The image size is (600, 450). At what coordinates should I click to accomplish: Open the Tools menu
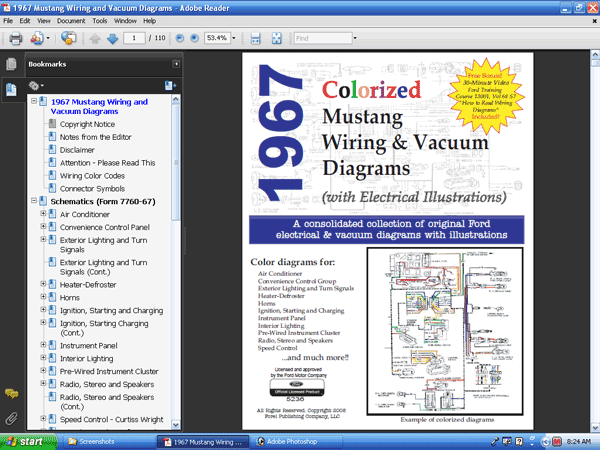pyautogui.click(x=99, y=21)
